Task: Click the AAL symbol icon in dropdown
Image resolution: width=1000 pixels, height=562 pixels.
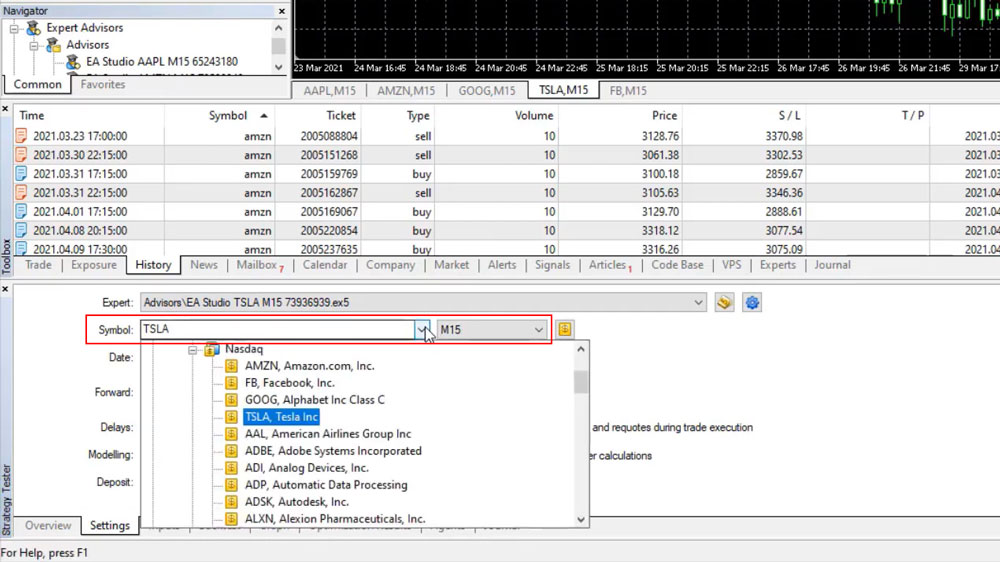Action: coord(232,434)
